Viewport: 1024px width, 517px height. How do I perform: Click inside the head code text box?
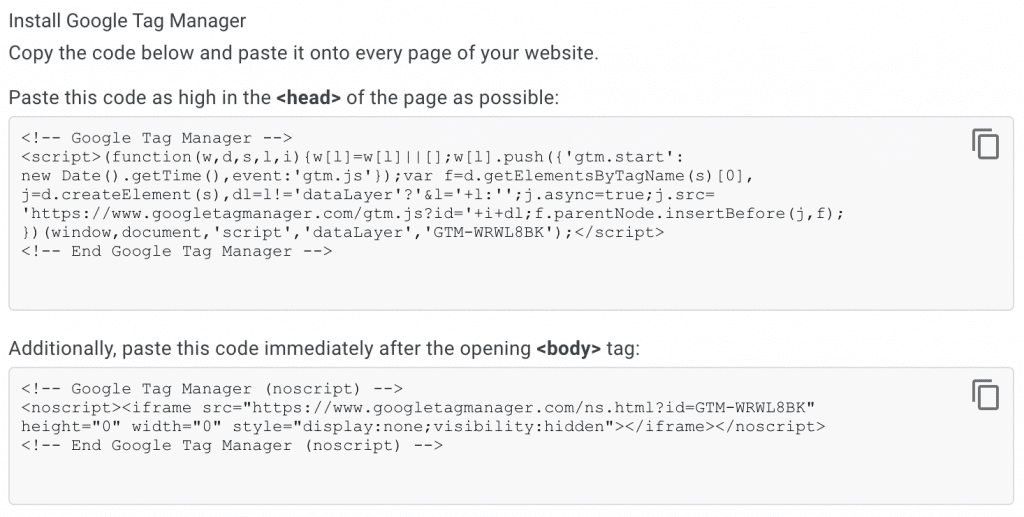click(x=511, y=213)
